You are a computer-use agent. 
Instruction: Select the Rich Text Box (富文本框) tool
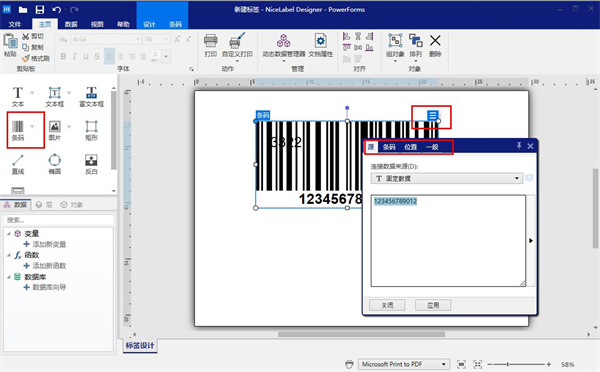tap(91, 96)
